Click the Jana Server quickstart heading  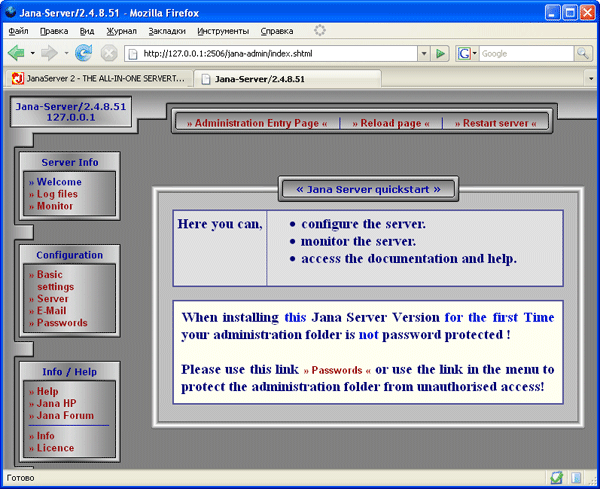click(x=368, y=189)
